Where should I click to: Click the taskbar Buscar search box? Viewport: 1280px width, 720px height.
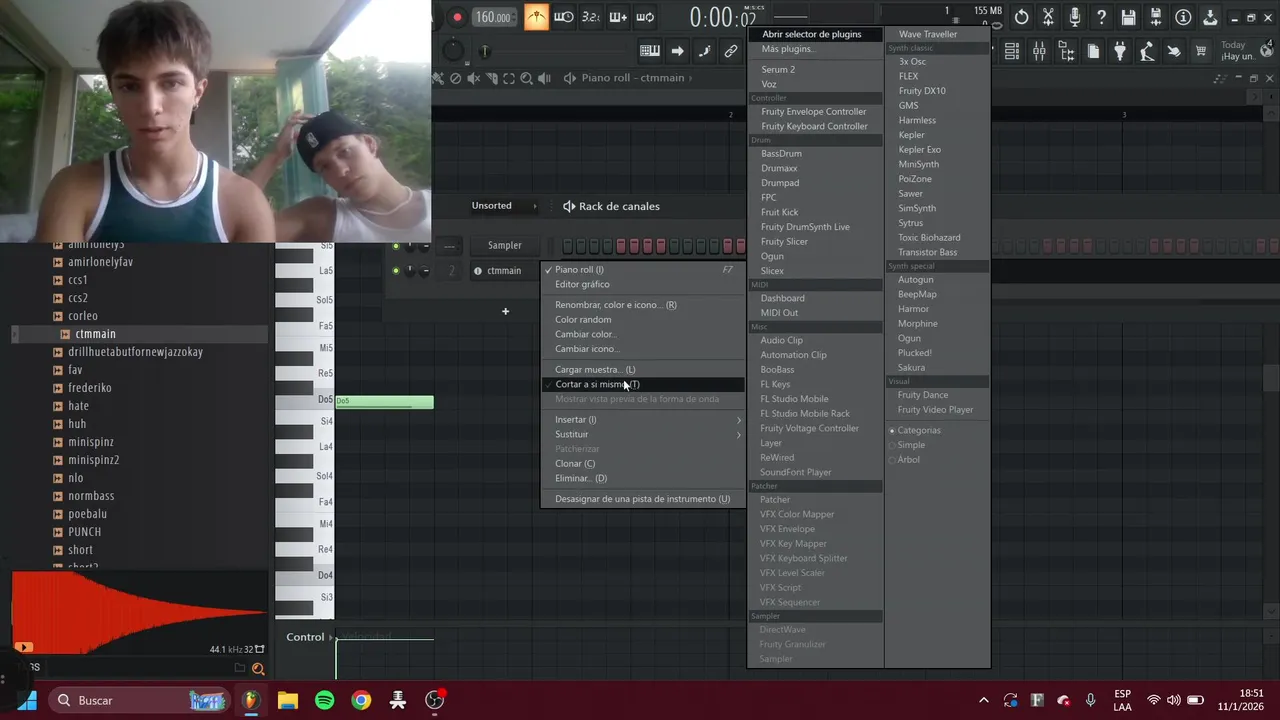tap(139, 700)
